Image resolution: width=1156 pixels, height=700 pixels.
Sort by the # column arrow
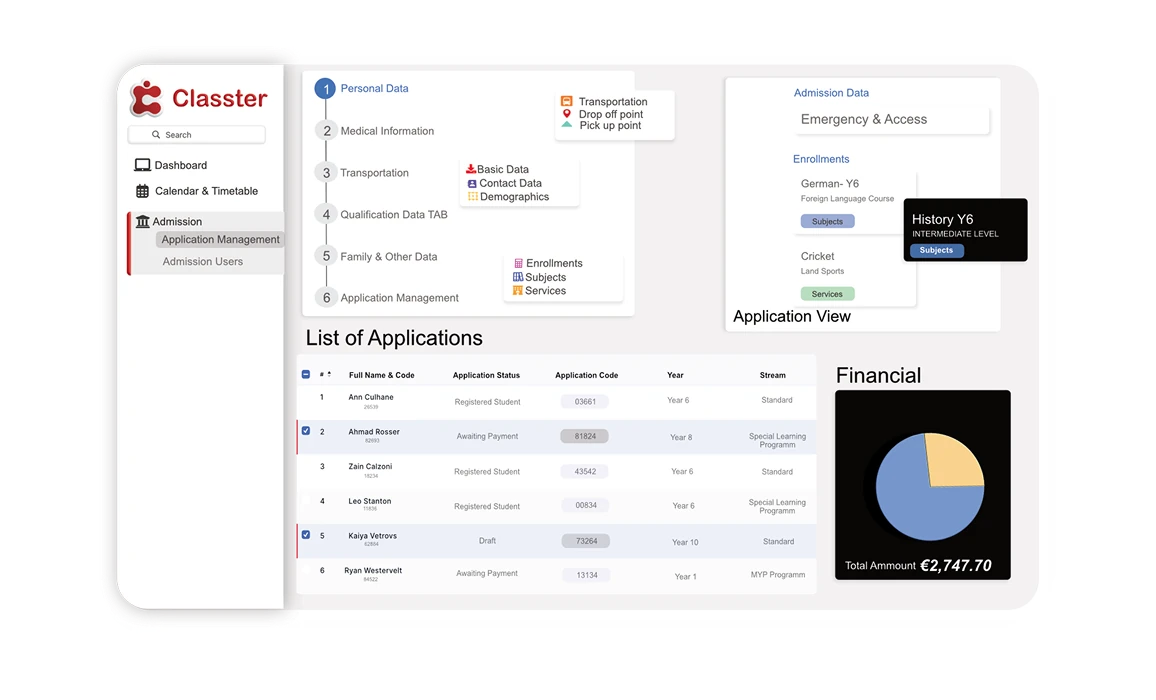click(329, 374)
